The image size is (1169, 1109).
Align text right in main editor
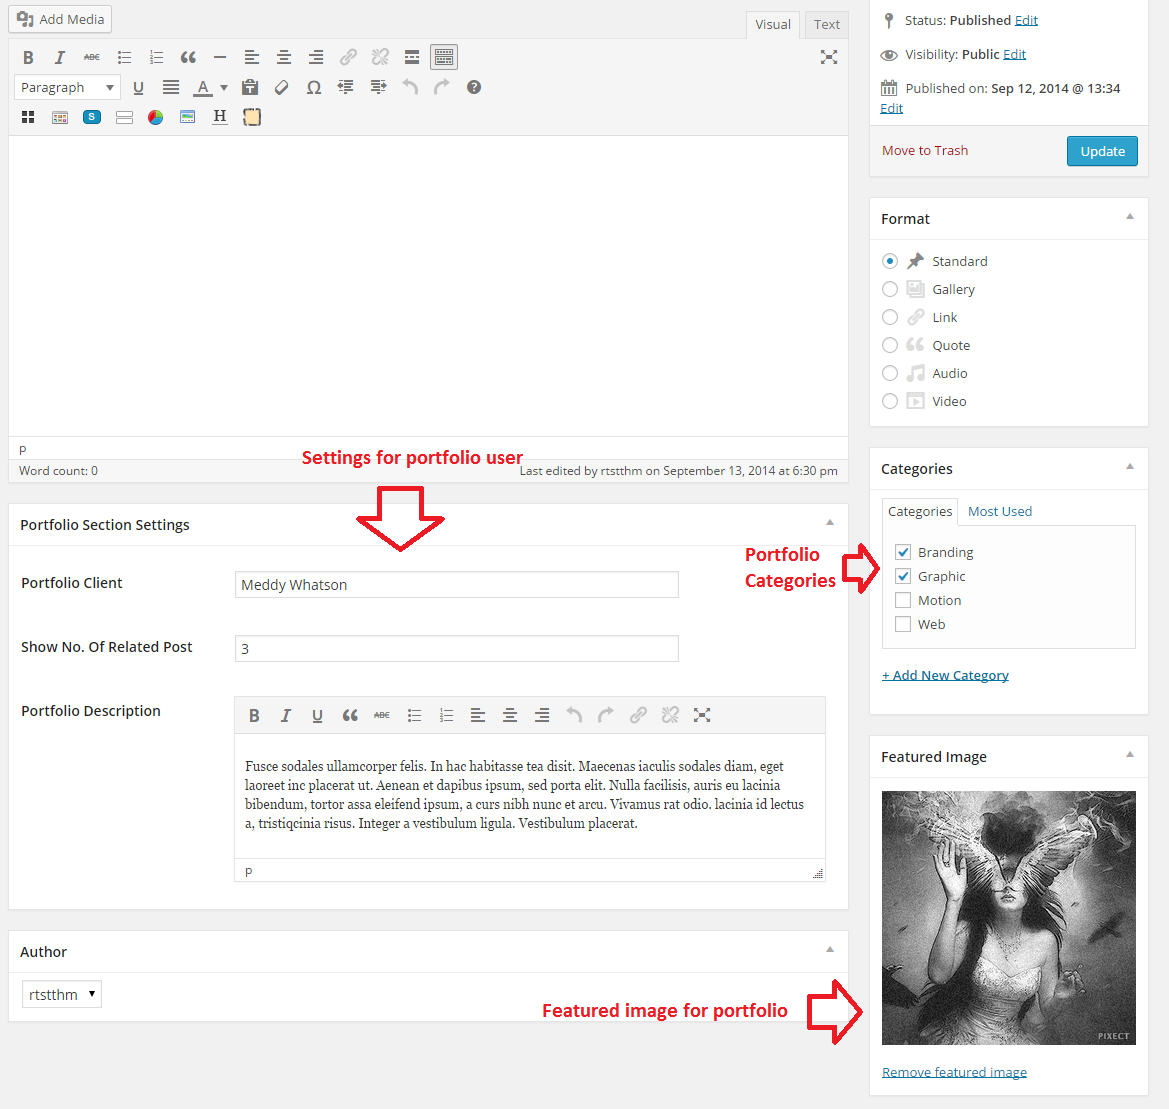pos(316,57)
